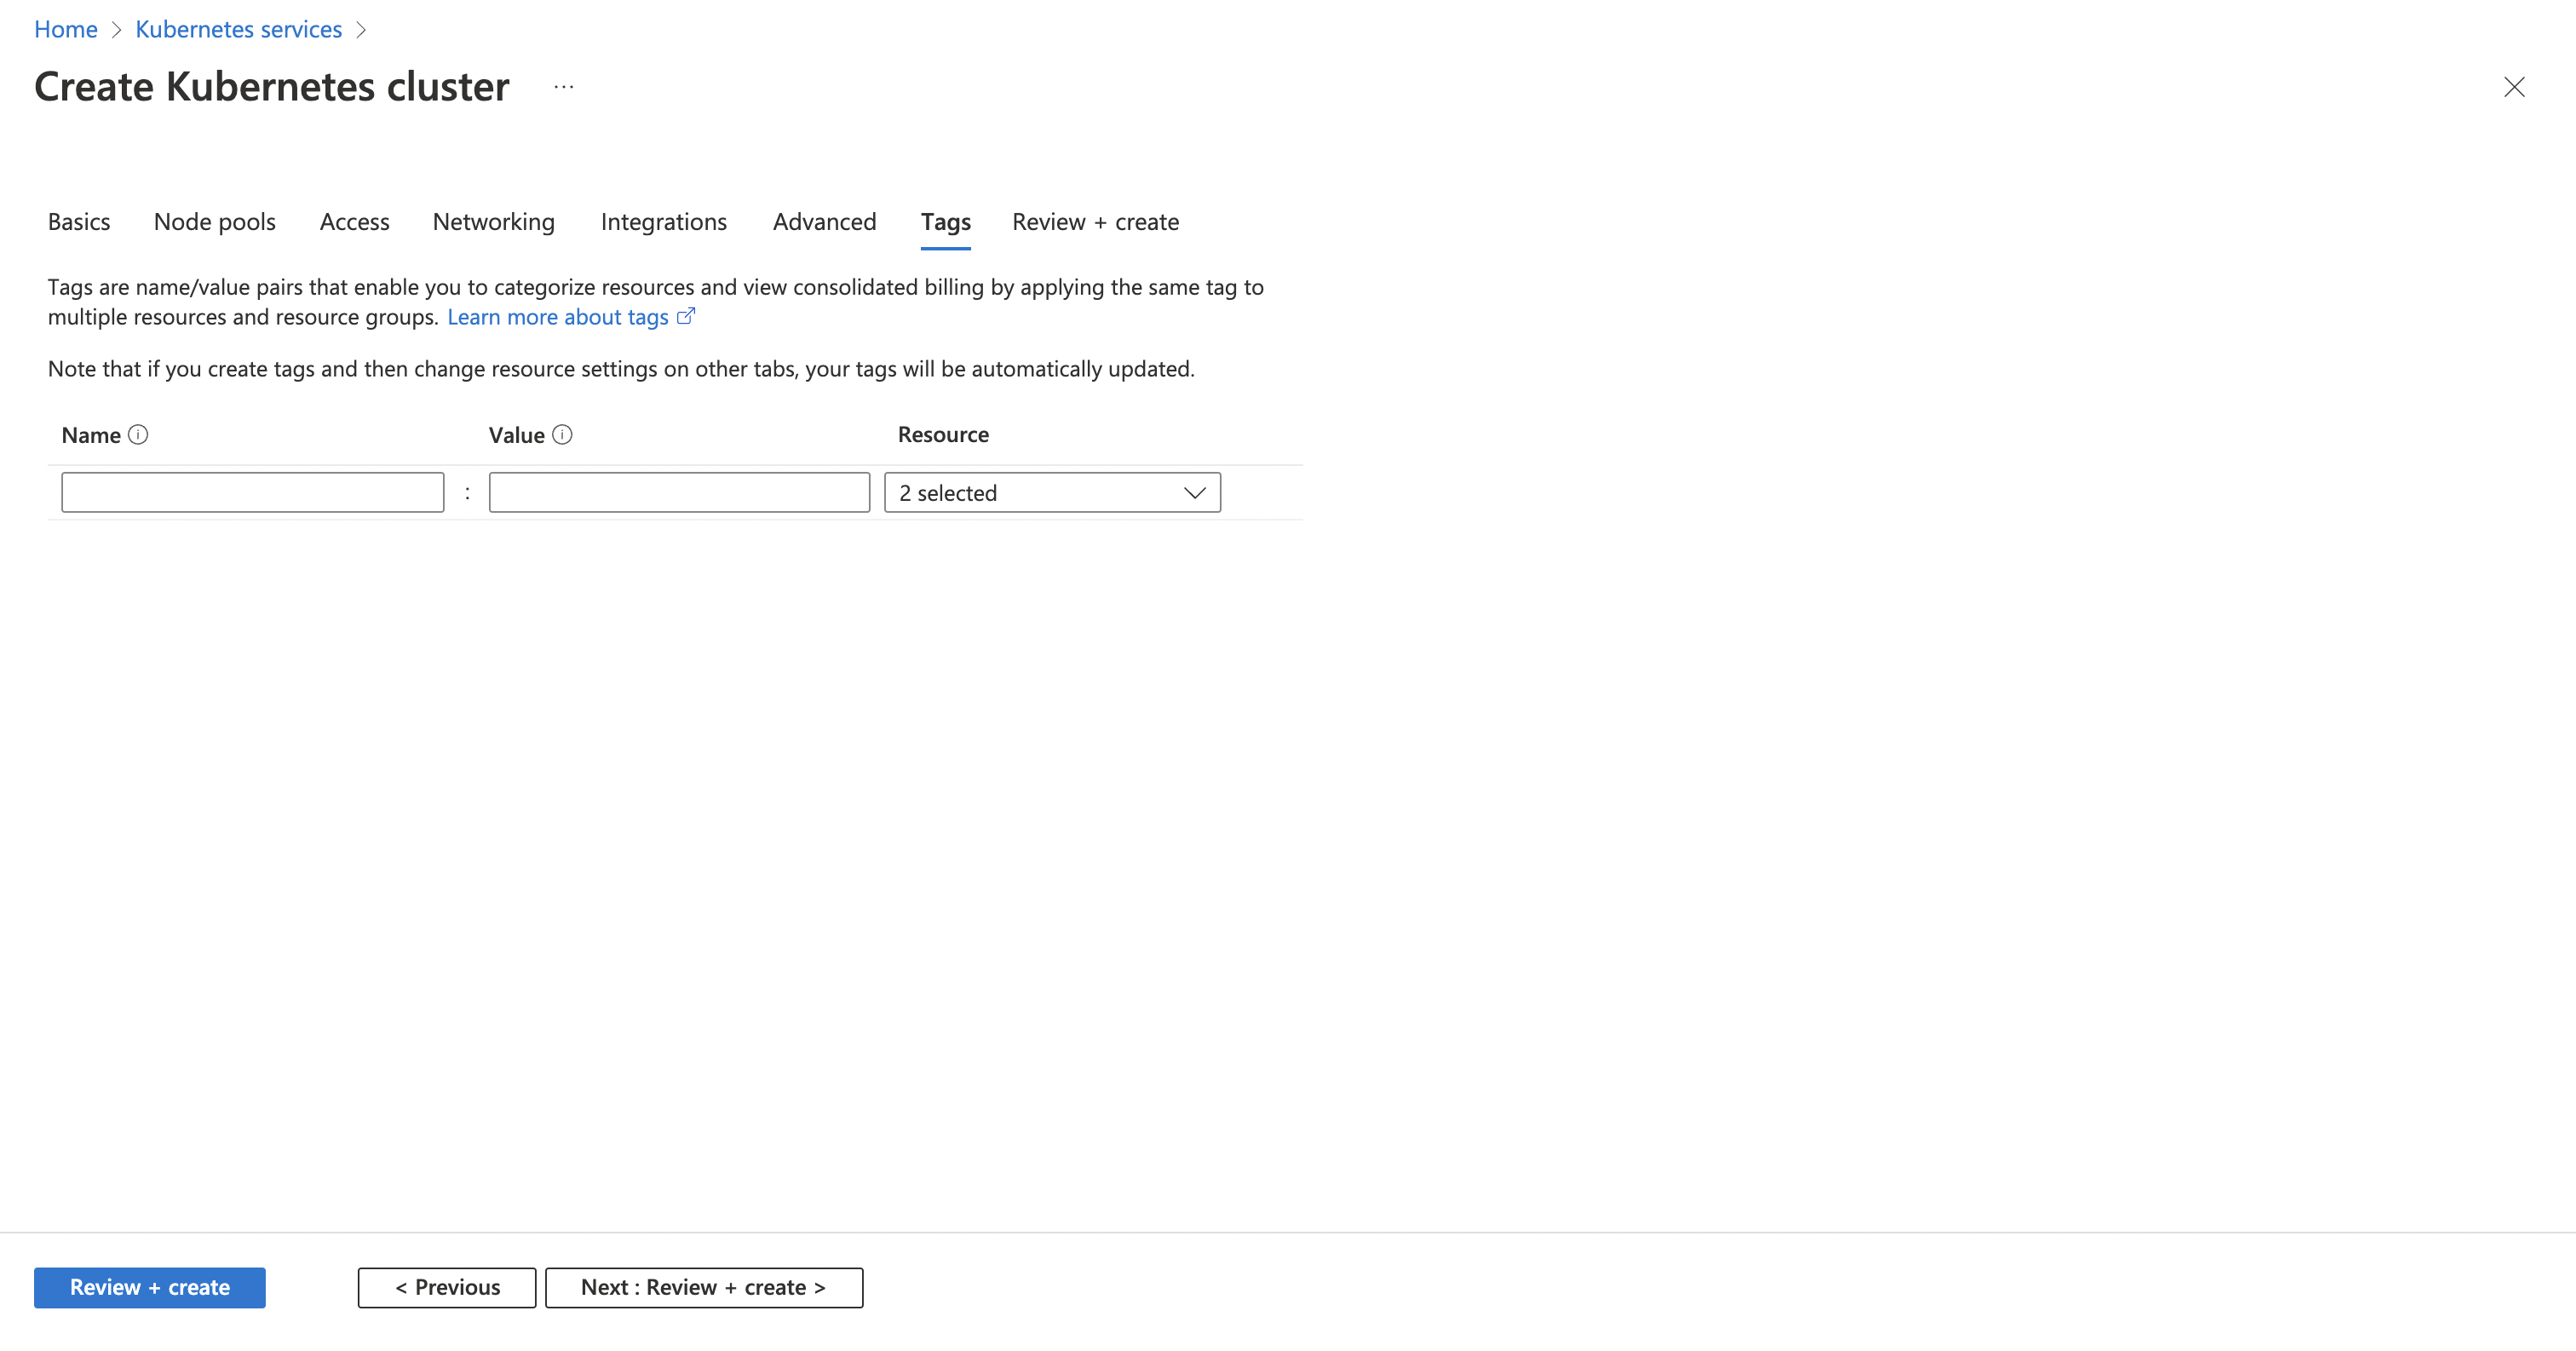Go to the Access tab
The width and height of the screenshot is (2576, 1351).
[354, 222]
